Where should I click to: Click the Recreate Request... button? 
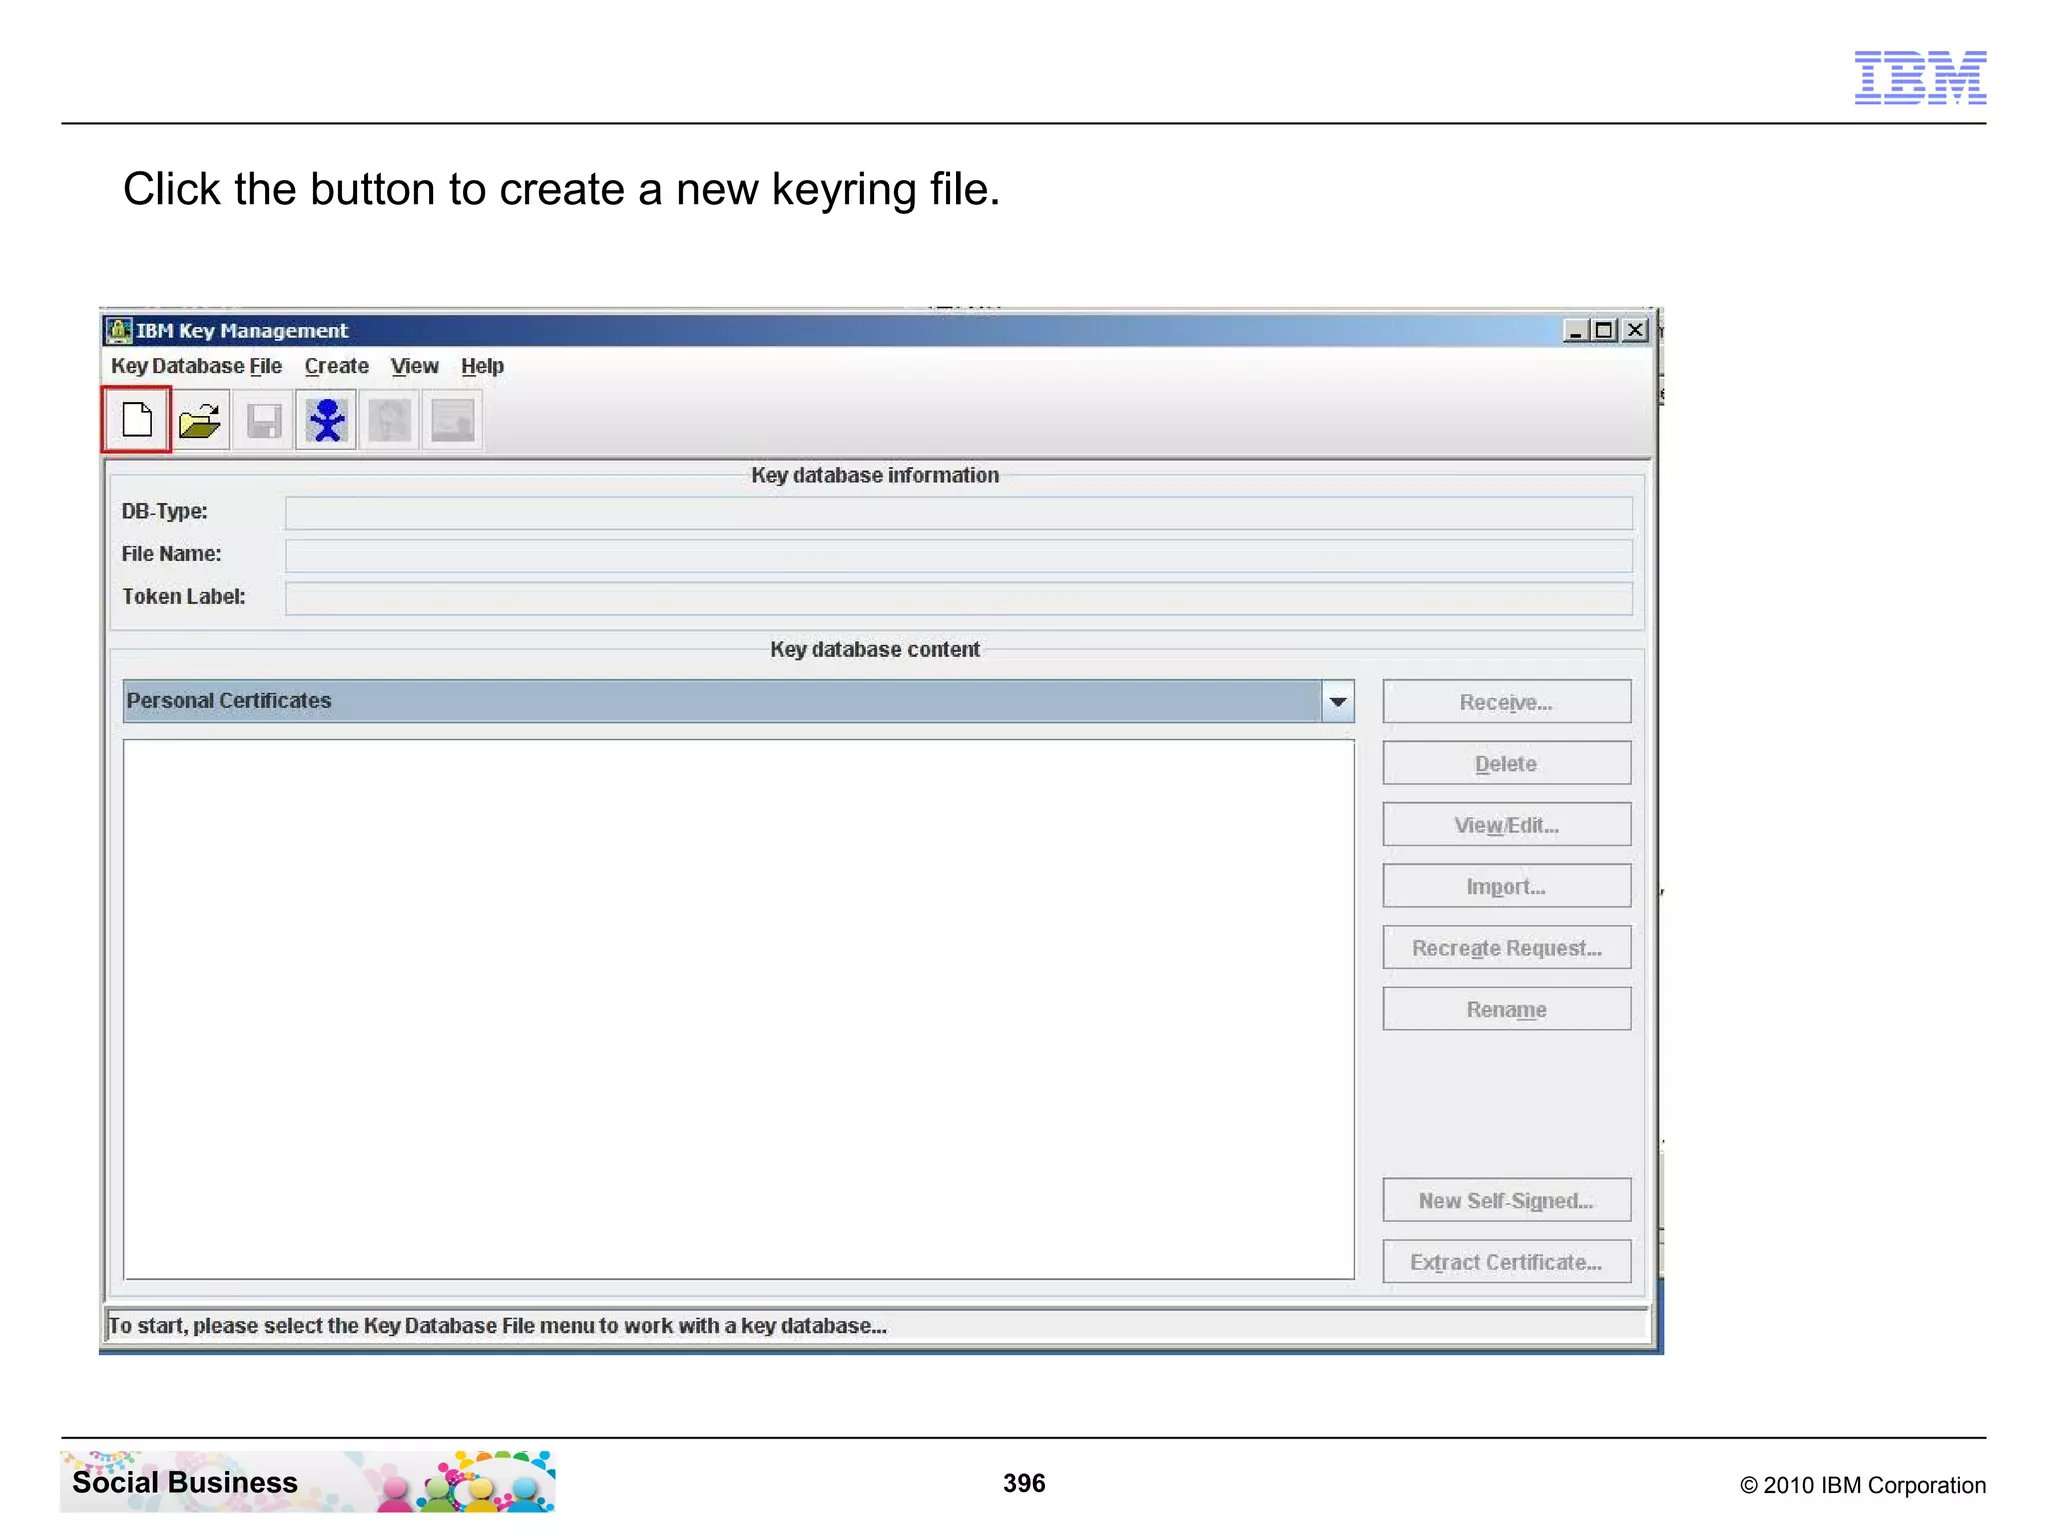coord(1506,948)
